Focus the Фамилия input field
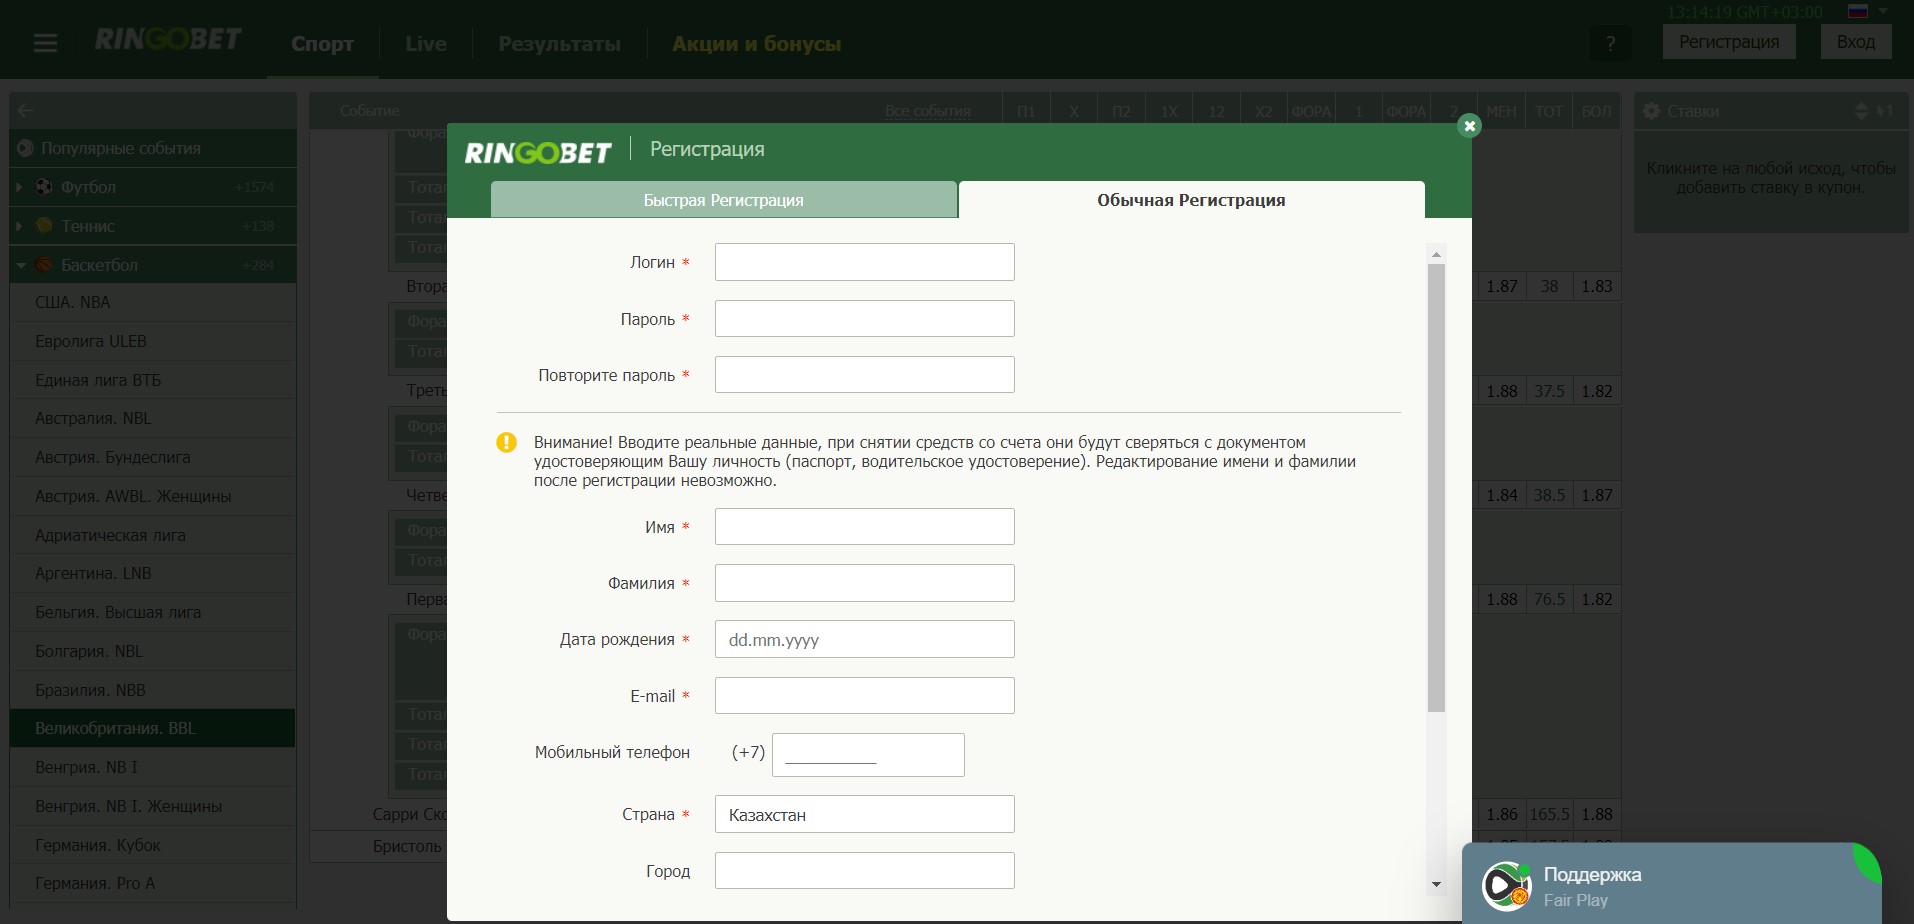The width and height of the screenshot is (1914, 924). coord(865,583)
